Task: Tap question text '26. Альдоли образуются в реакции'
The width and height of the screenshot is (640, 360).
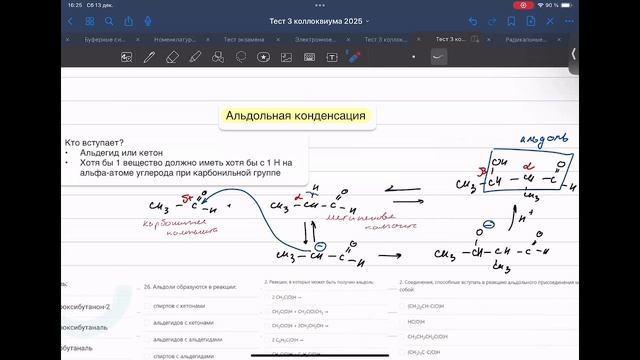Action: click(190, 287)
